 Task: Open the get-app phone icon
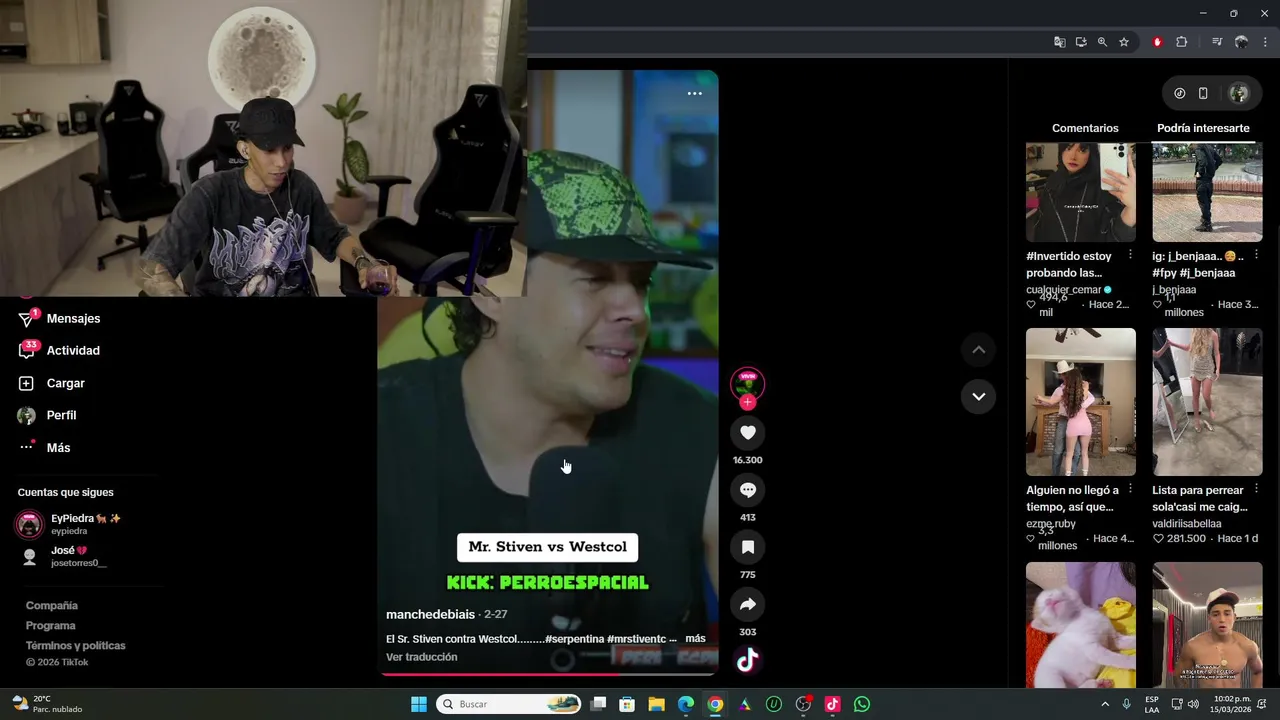1203,93
